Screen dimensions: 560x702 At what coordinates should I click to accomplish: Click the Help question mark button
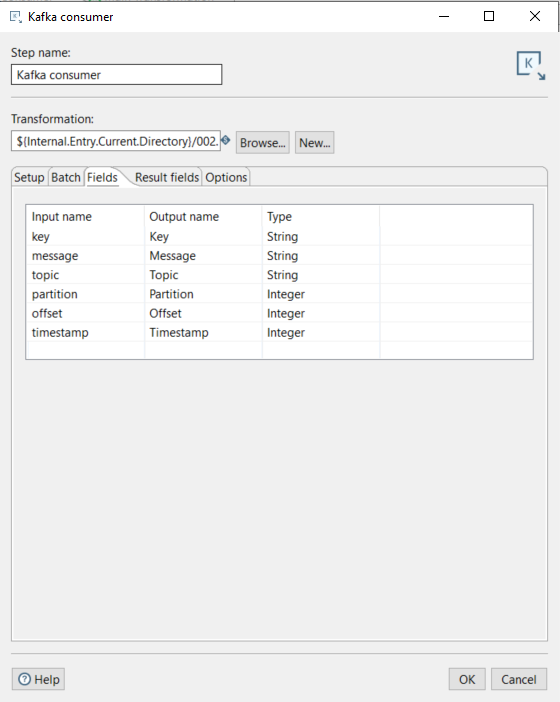click(x=38, y=679)
